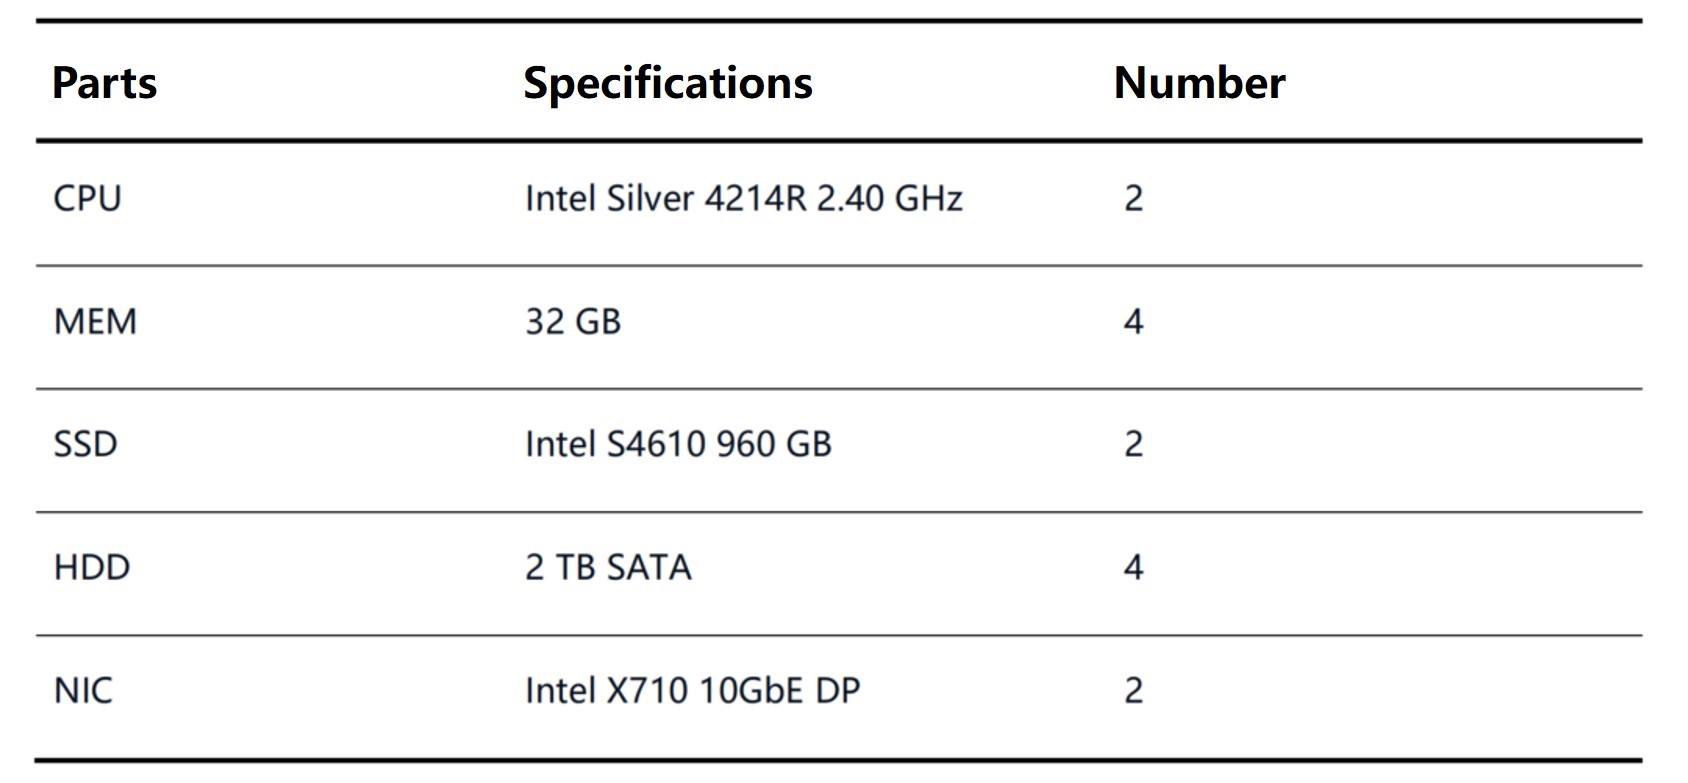
Task: Click the word SATA in HDD specification
Action: [649, 567]
